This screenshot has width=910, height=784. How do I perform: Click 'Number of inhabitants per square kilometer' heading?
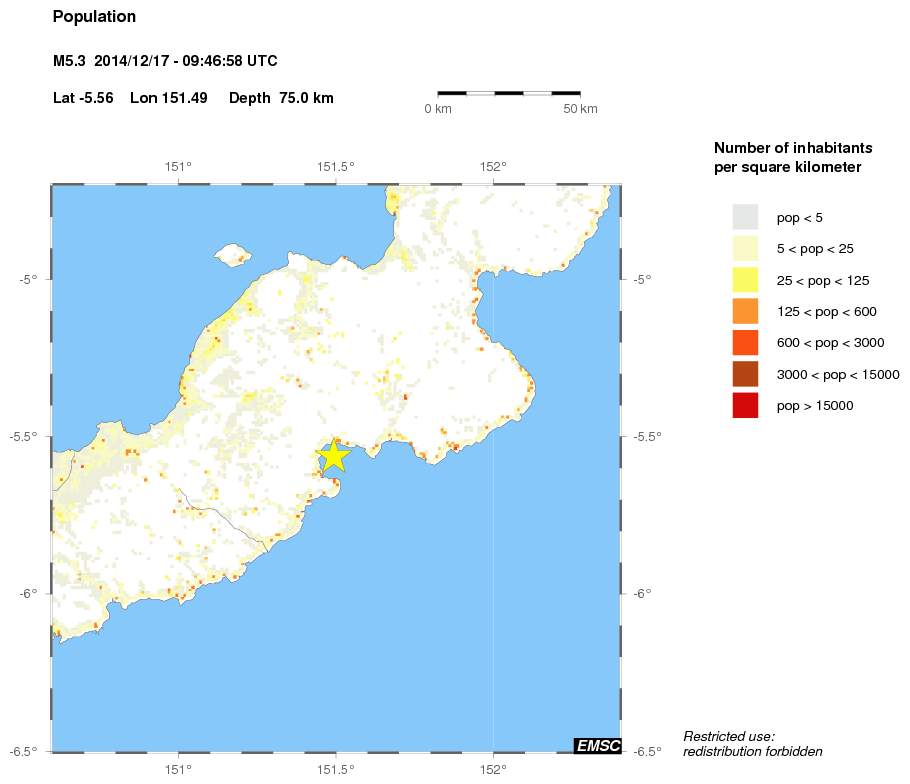coord(788,157)
